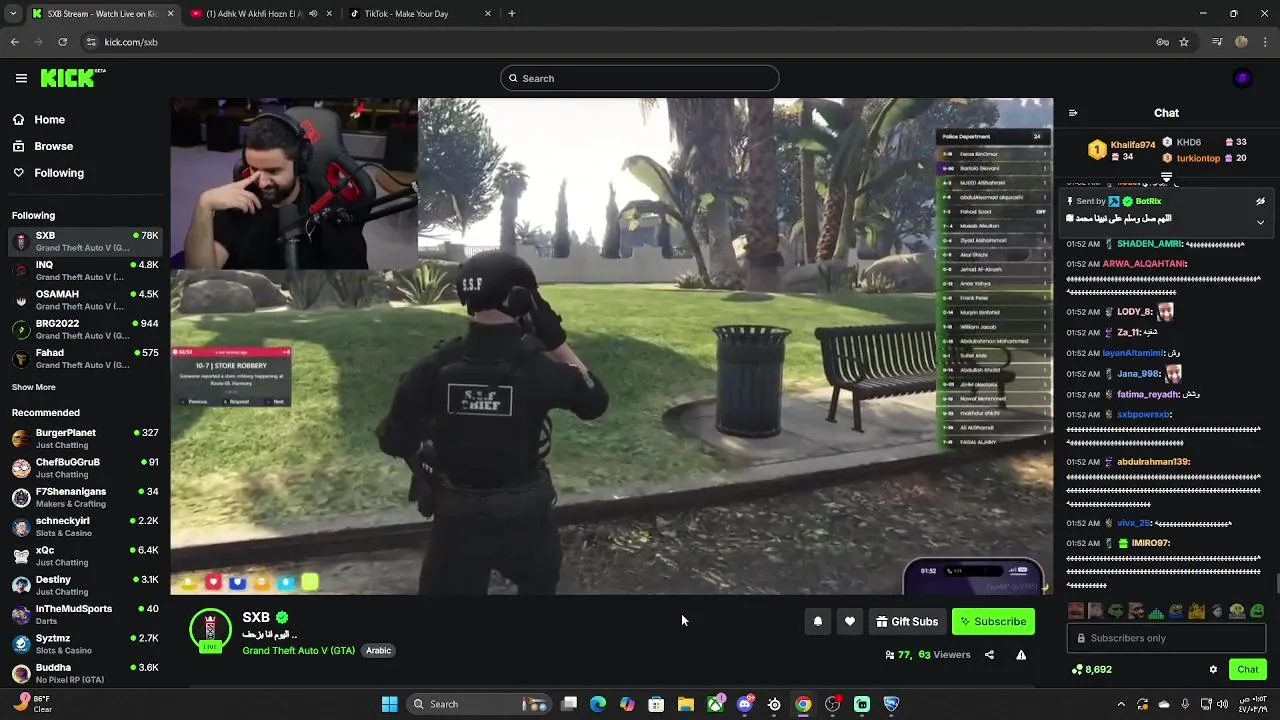
Task: Open schneckyirl recommended channel
Action: (85, 526)
